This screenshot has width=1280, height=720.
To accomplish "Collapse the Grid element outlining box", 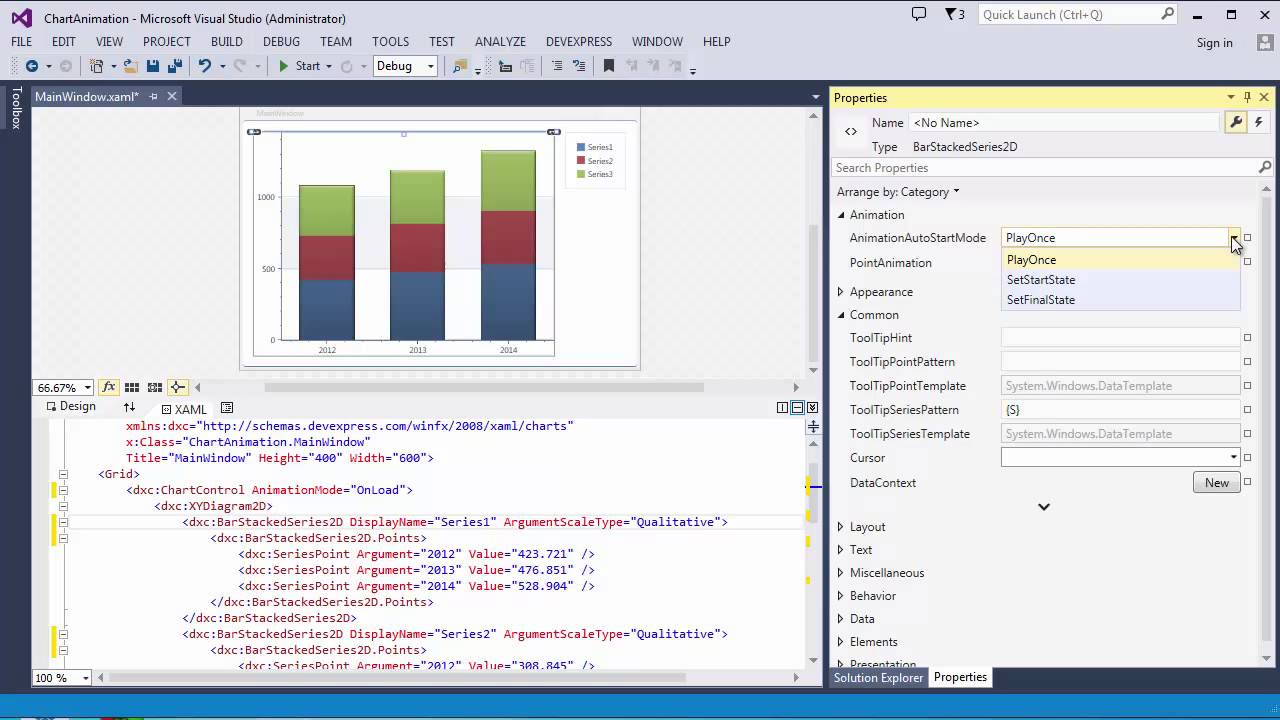I will (x=63, y=474).
